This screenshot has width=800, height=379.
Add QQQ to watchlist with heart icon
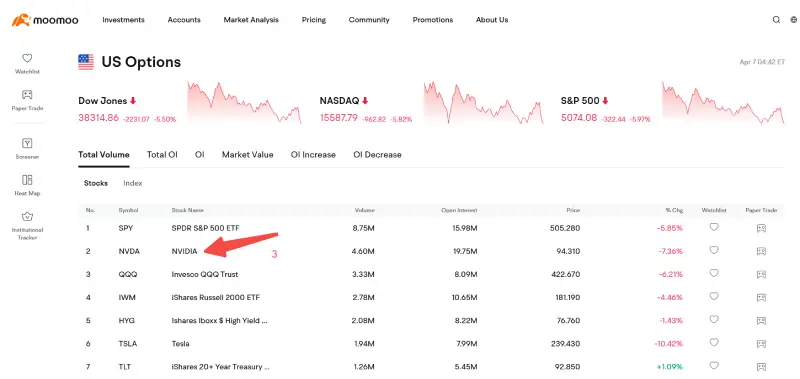point(714,273)
